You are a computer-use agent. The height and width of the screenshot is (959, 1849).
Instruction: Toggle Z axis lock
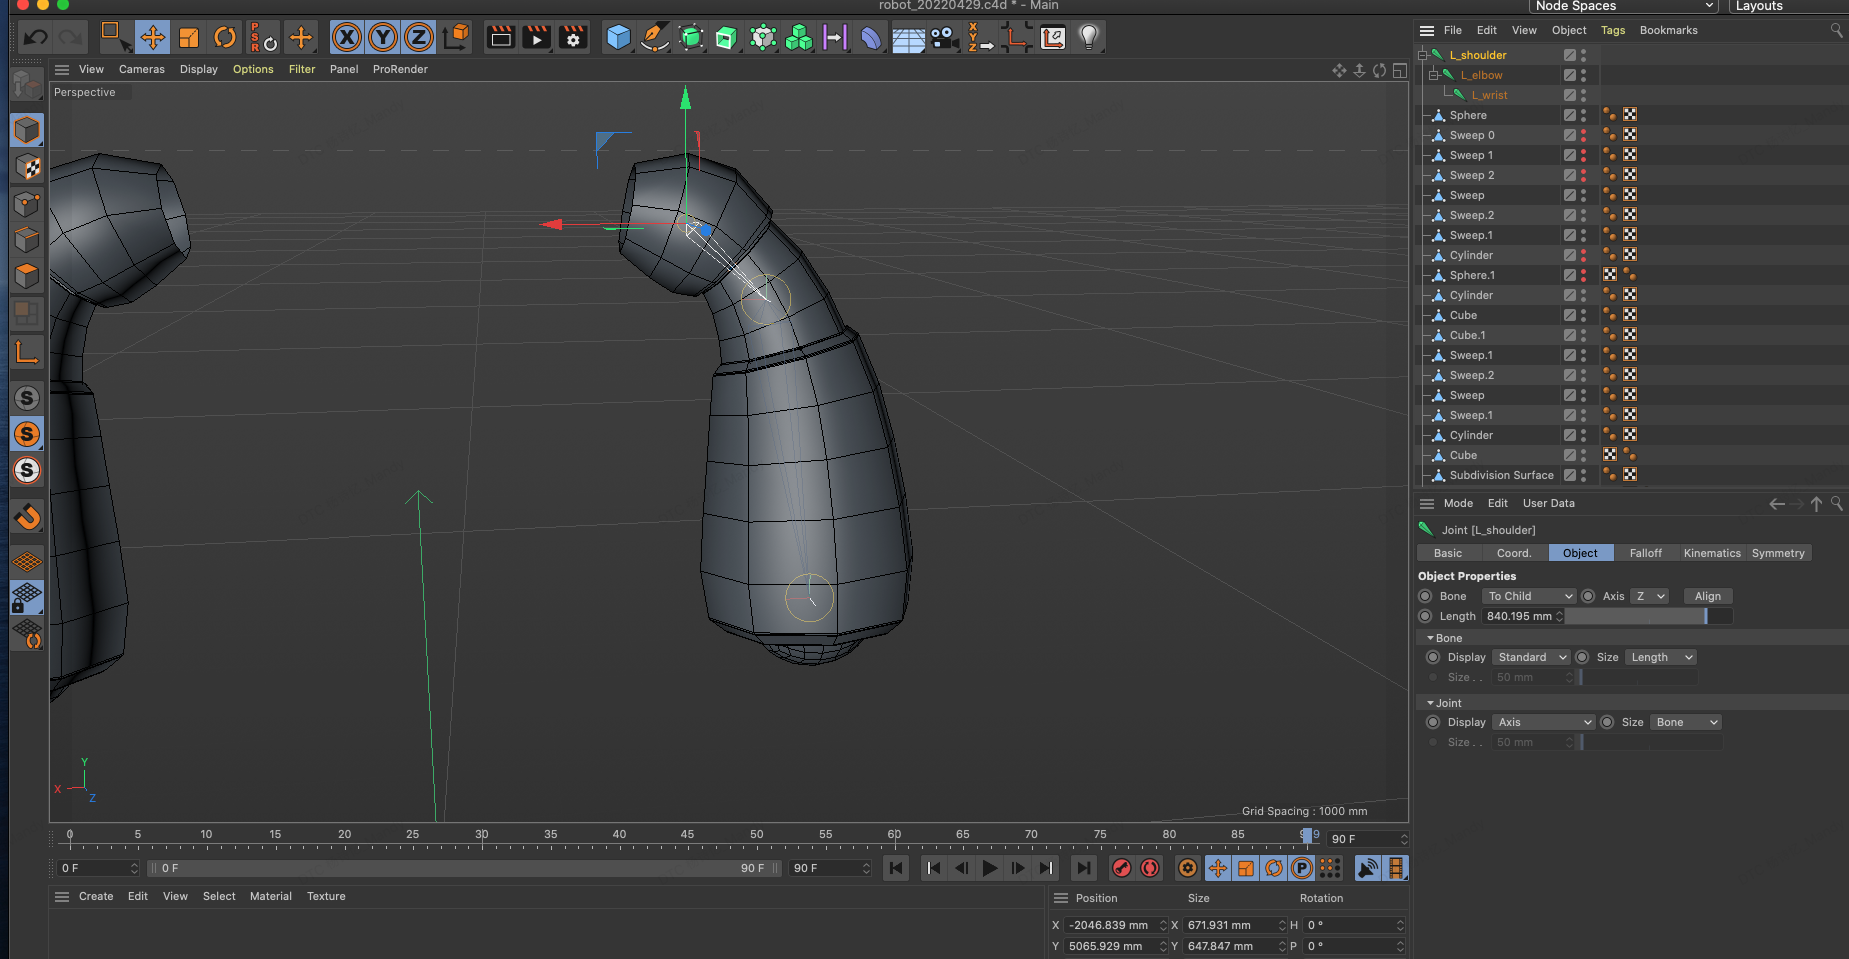[x=419, y=38]
